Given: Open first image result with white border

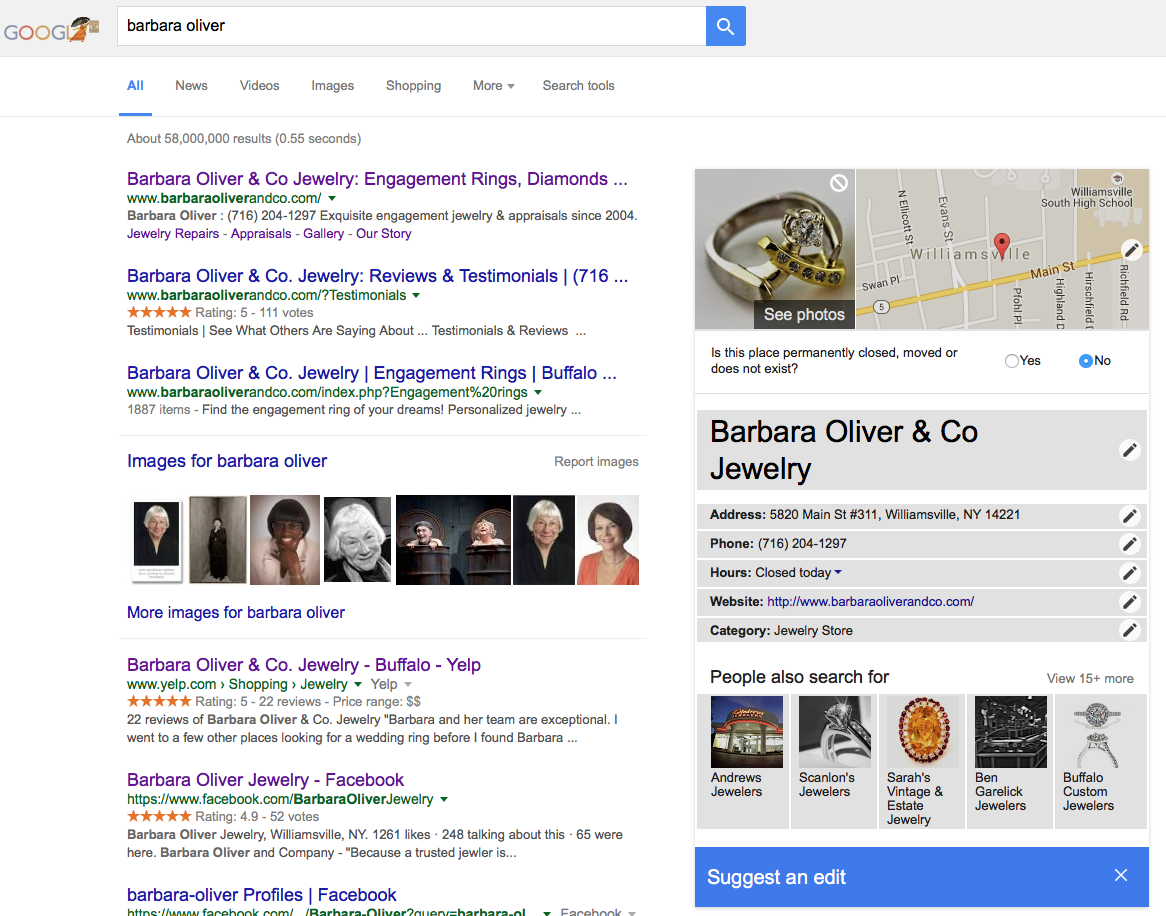Looking at the screenshot, I should coord(156,541).
